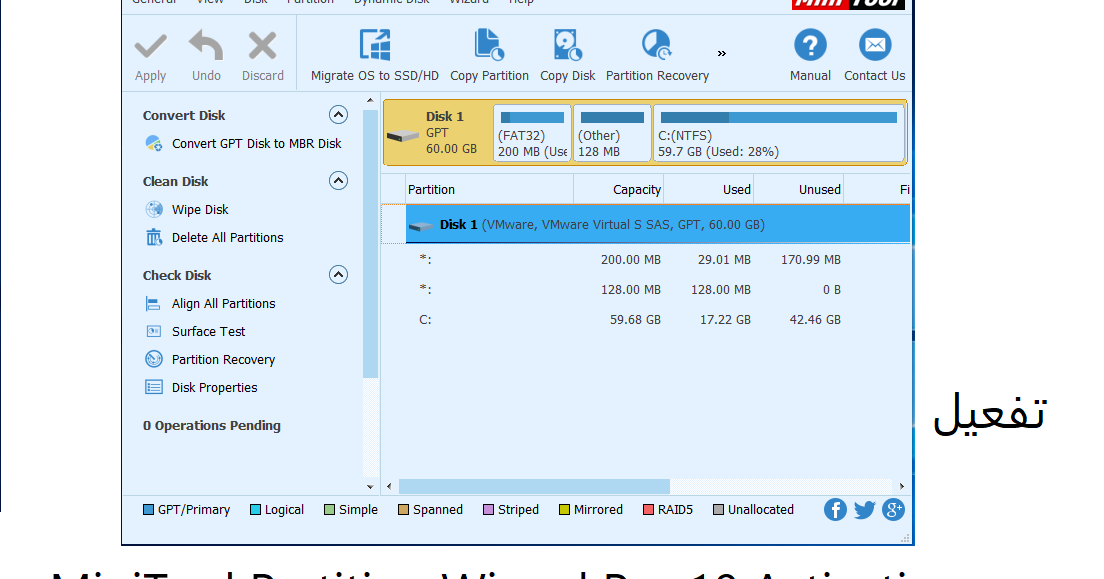Collapse the Clean Disk section
1104x579 pixels.
point(338,181)
